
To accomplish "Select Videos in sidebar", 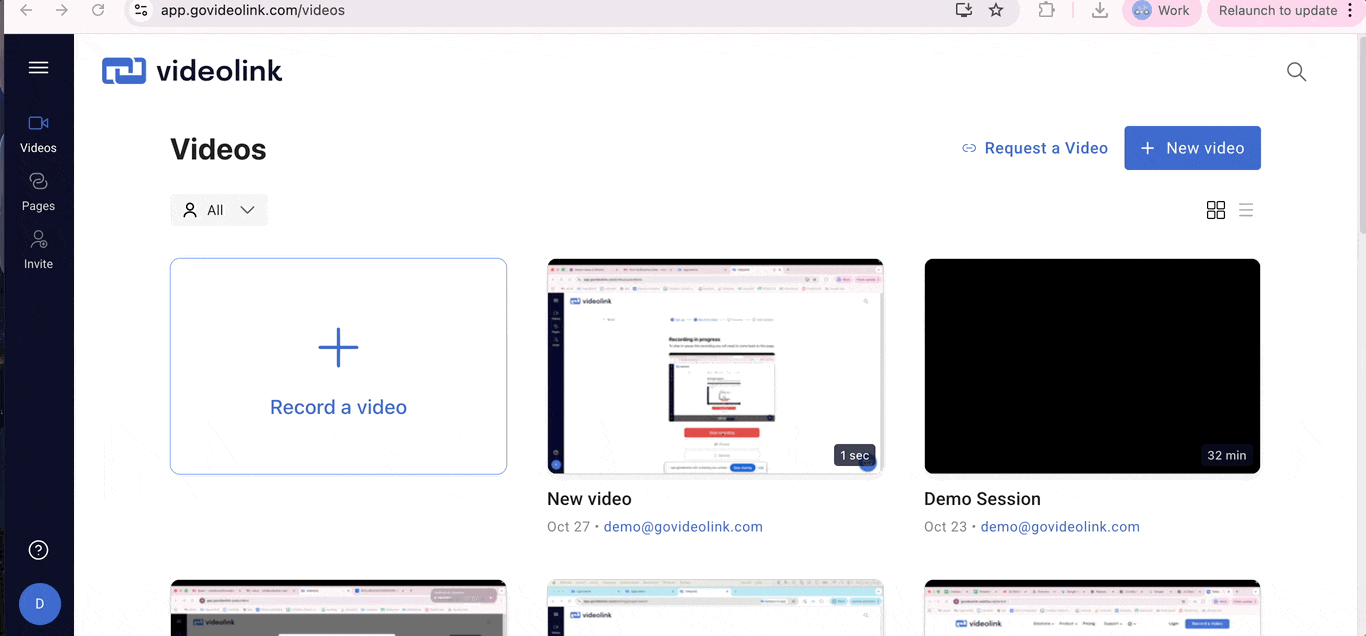I will (x=38, y=133).
